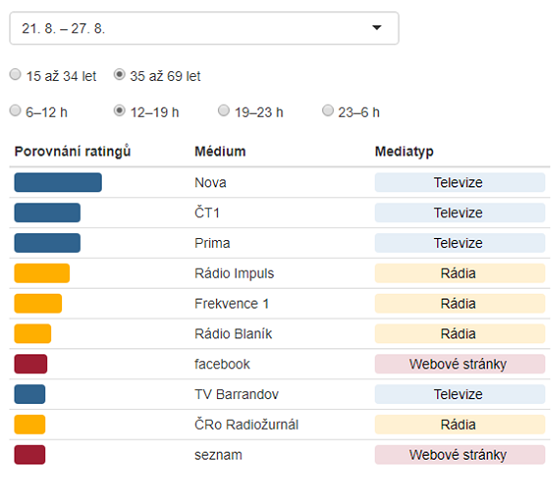Viewport: 557px width, 496px height.
Task: Choose the 12–19 h time slot
Action: [119, 110]
